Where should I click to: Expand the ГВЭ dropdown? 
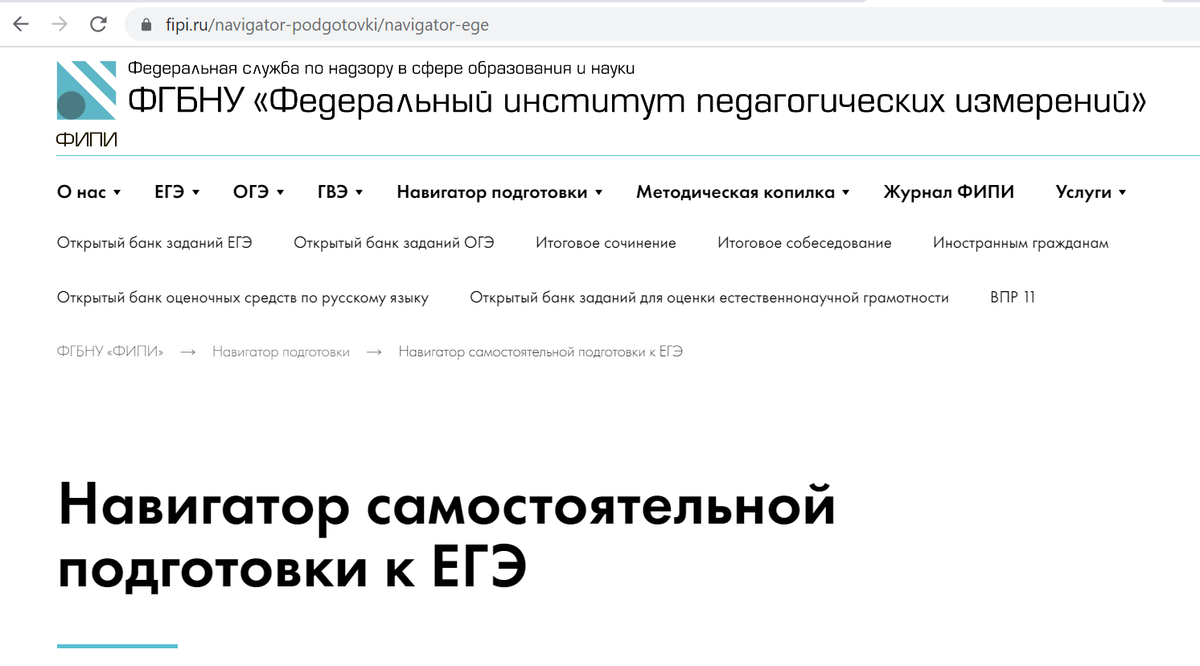338,192
